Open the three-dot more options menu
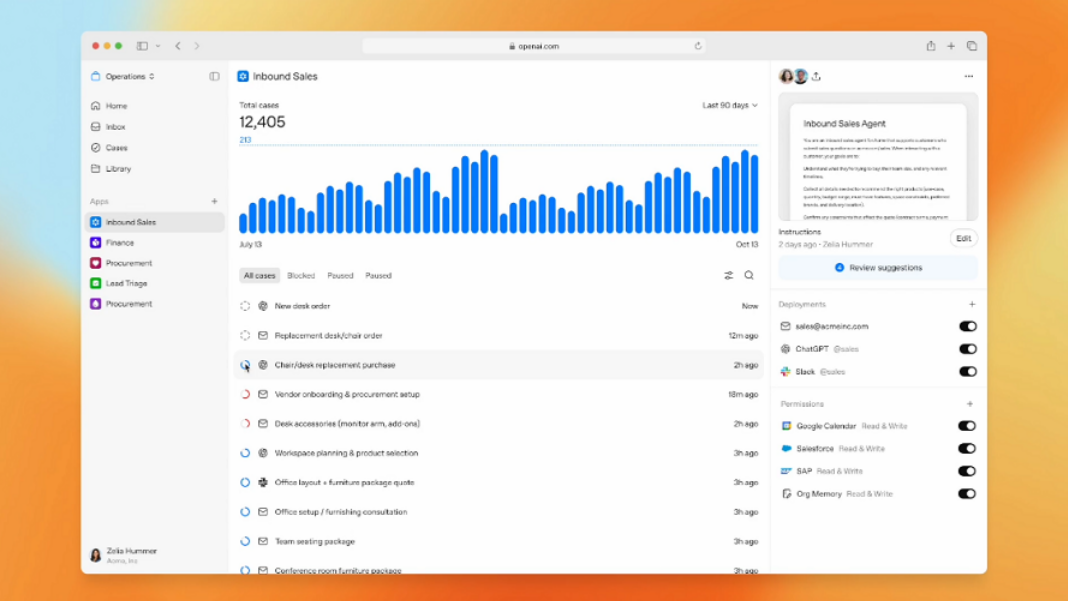The image size is (1068, 601). coord(968,77)
